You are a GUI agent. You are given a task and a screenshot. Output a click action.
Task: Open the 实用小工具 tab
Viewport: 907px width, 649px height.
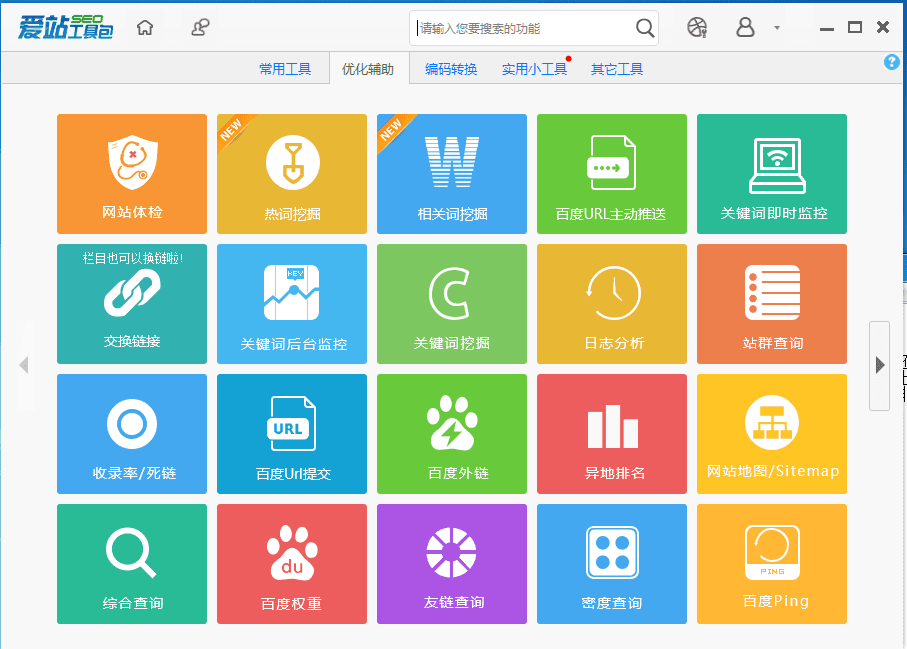pos(534,69)
